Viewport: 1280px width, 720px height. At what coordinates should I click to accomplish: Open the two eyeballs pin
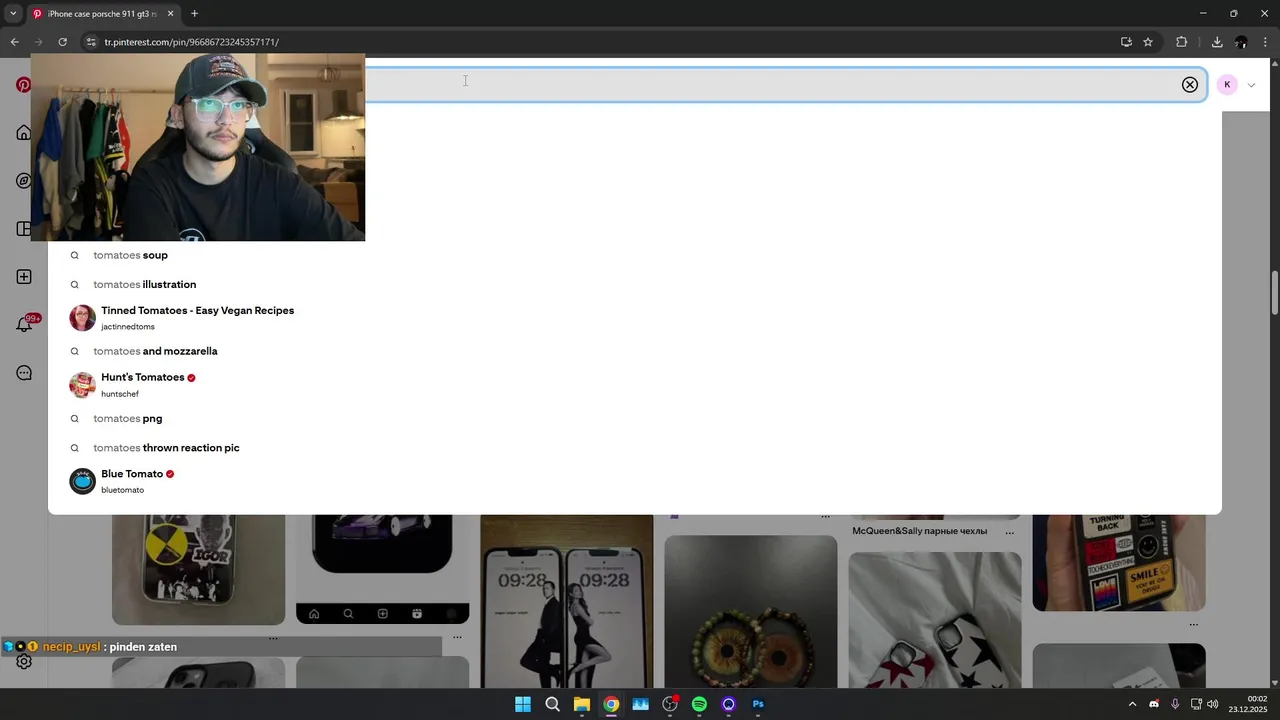[x=751, y=612]
